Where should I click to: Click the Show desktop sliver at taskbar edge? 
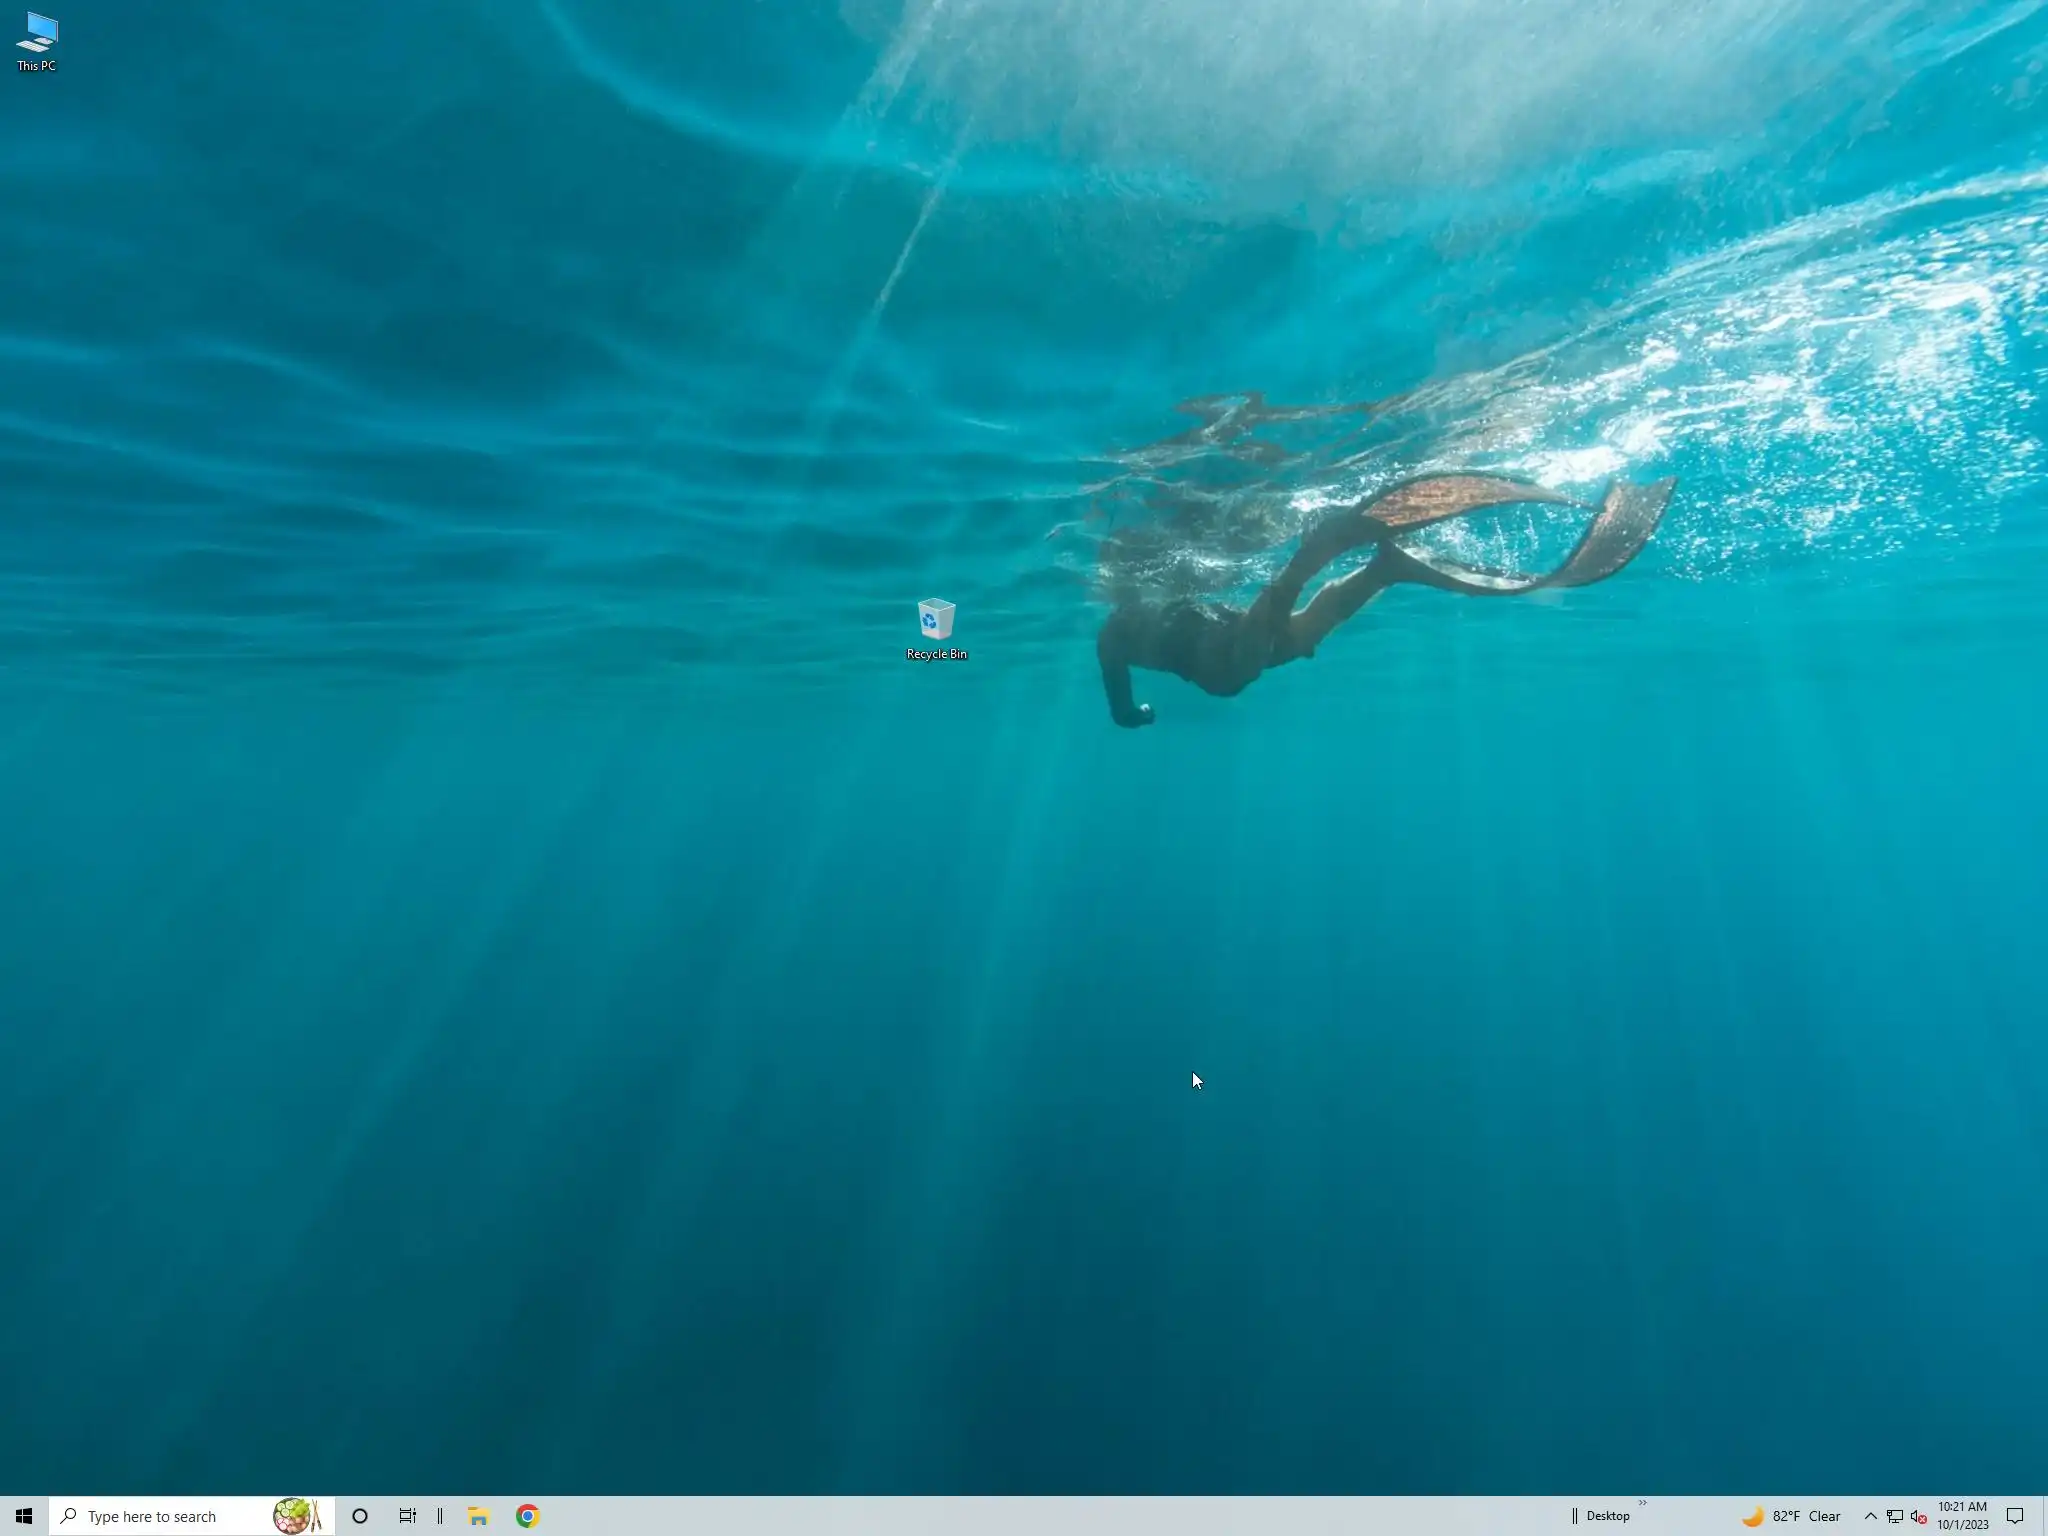(2045, 1516)
